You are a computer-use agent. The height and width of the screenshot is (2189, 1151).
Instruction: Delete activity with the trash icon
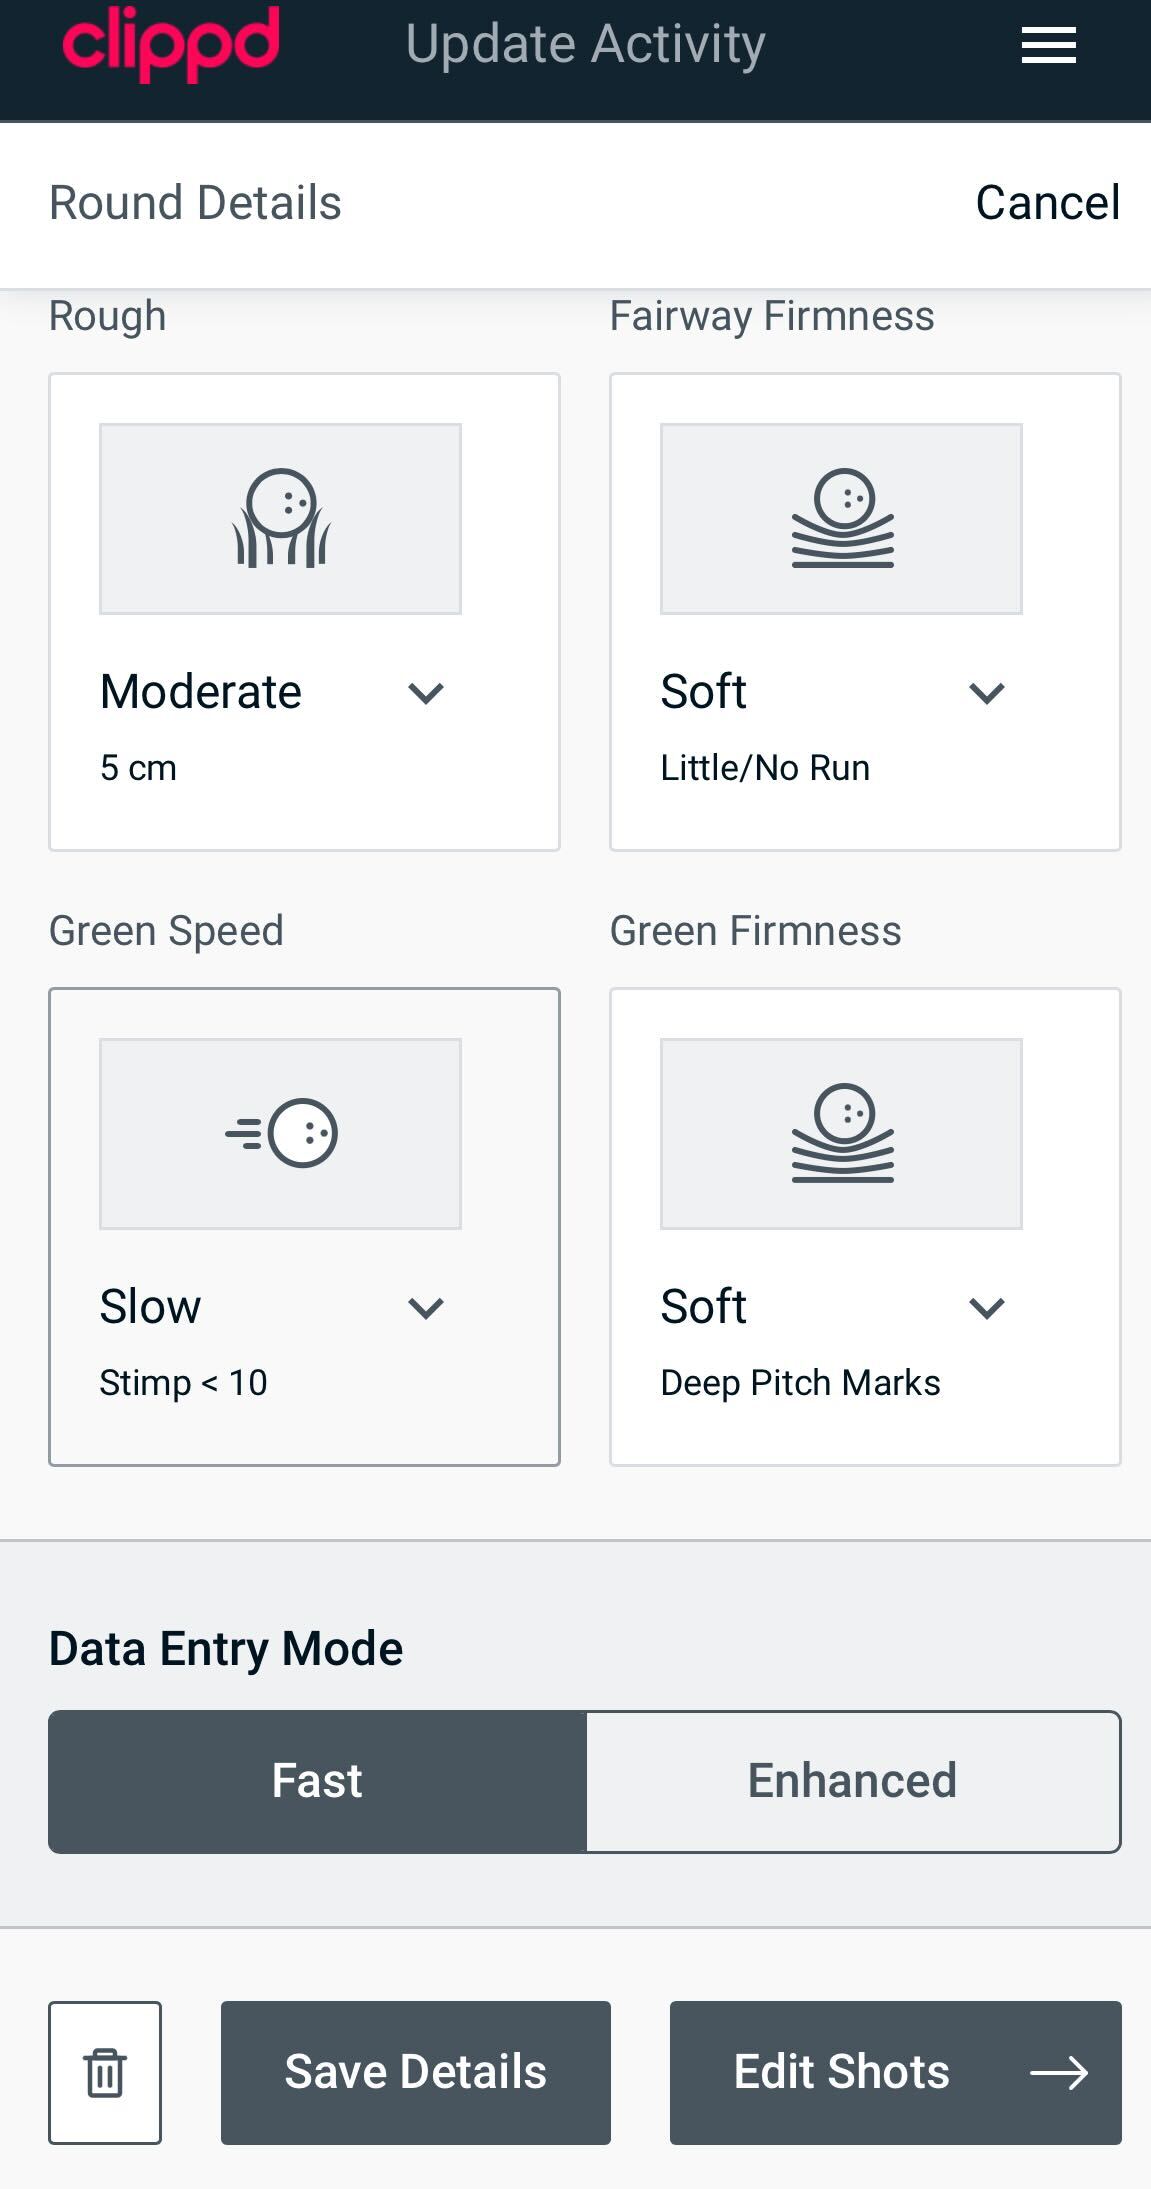pos(105,2072)
